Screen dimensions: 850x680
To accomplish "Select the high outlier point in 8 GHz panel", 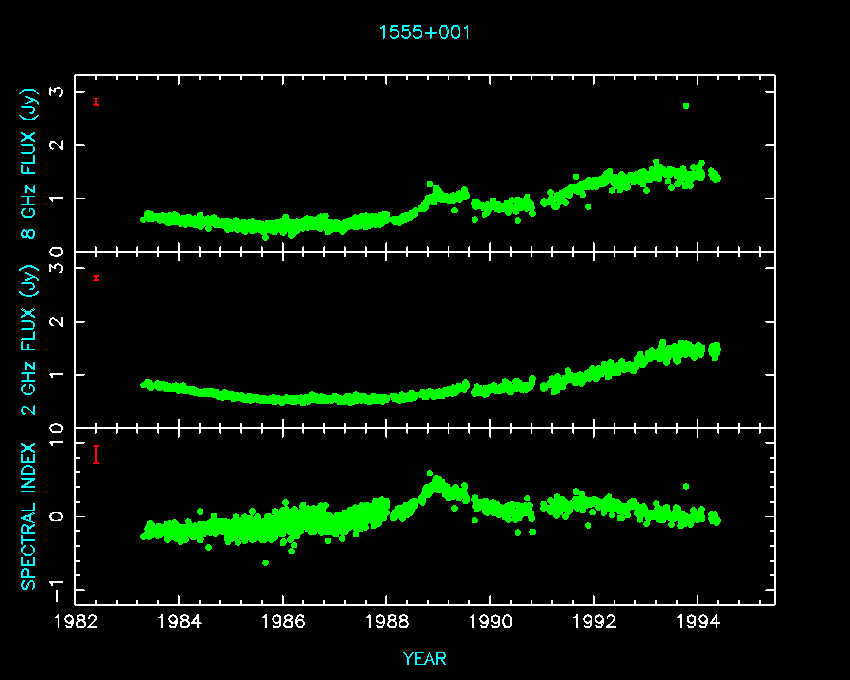I will pos(685,106).
